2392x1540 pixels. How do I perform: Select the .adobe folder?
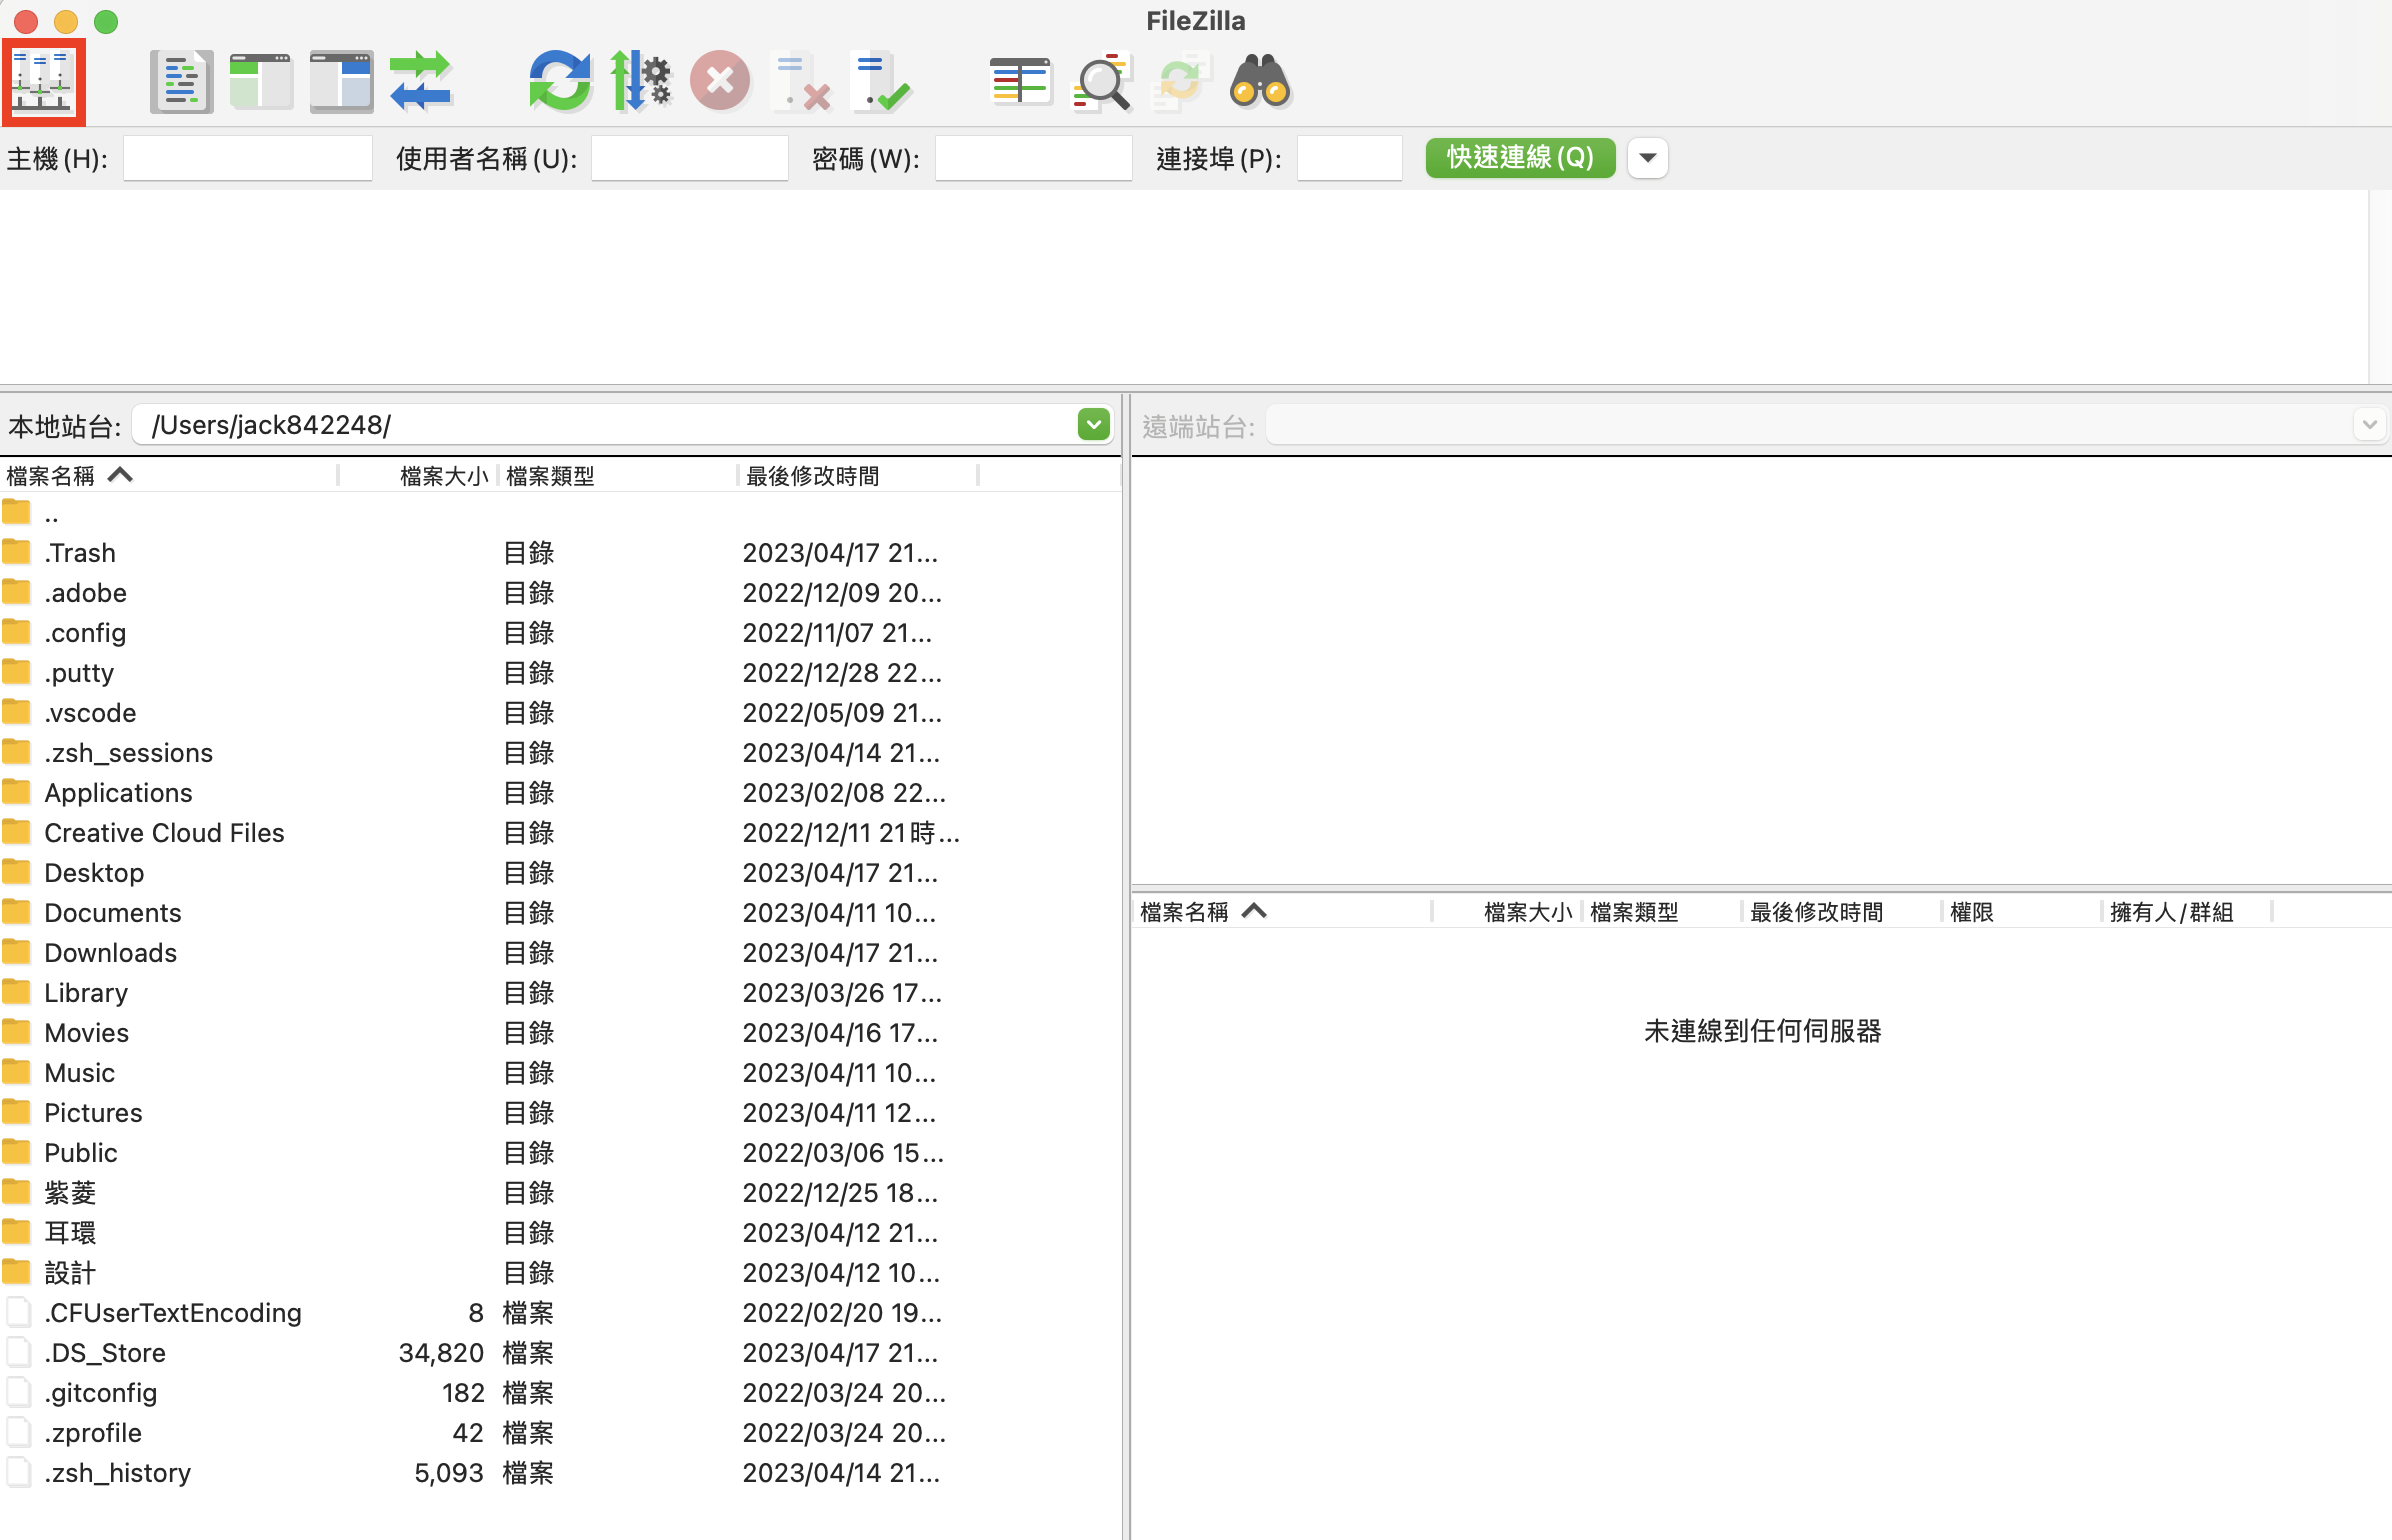click(x=560, y=593)
